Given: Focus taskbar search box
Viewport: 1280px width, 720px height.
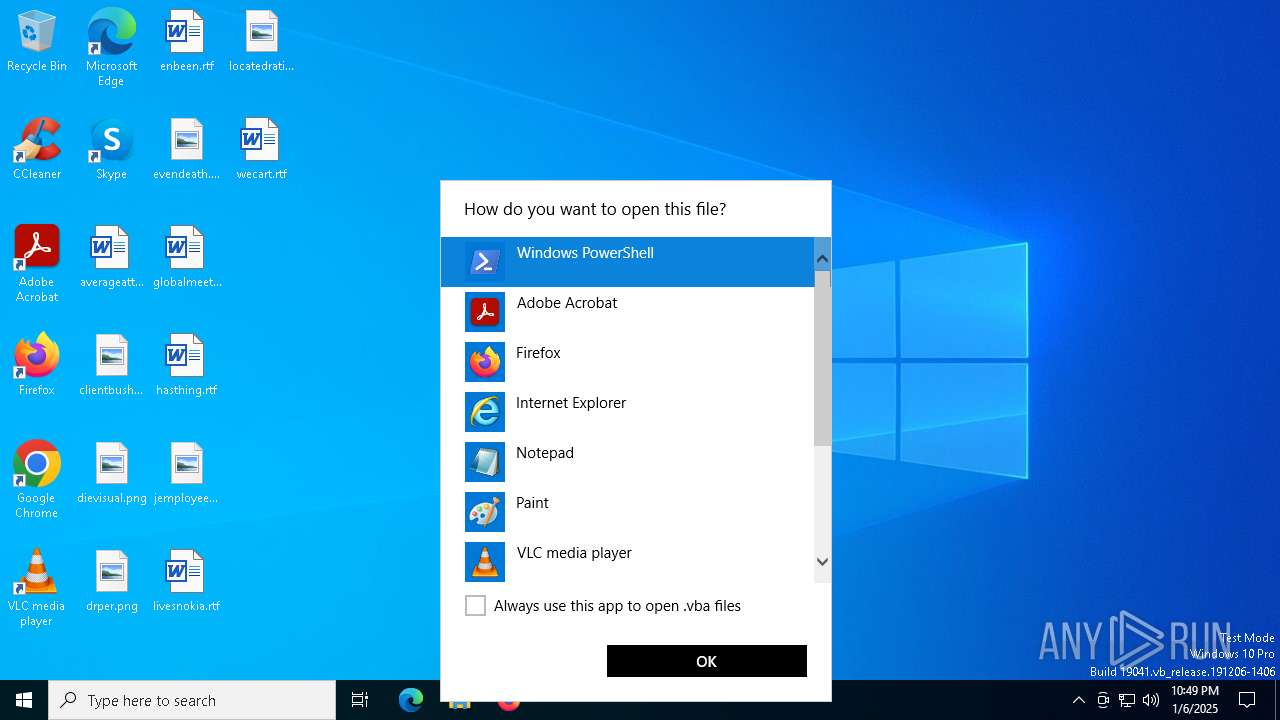Looking at the screenshot, I should 192,700.
